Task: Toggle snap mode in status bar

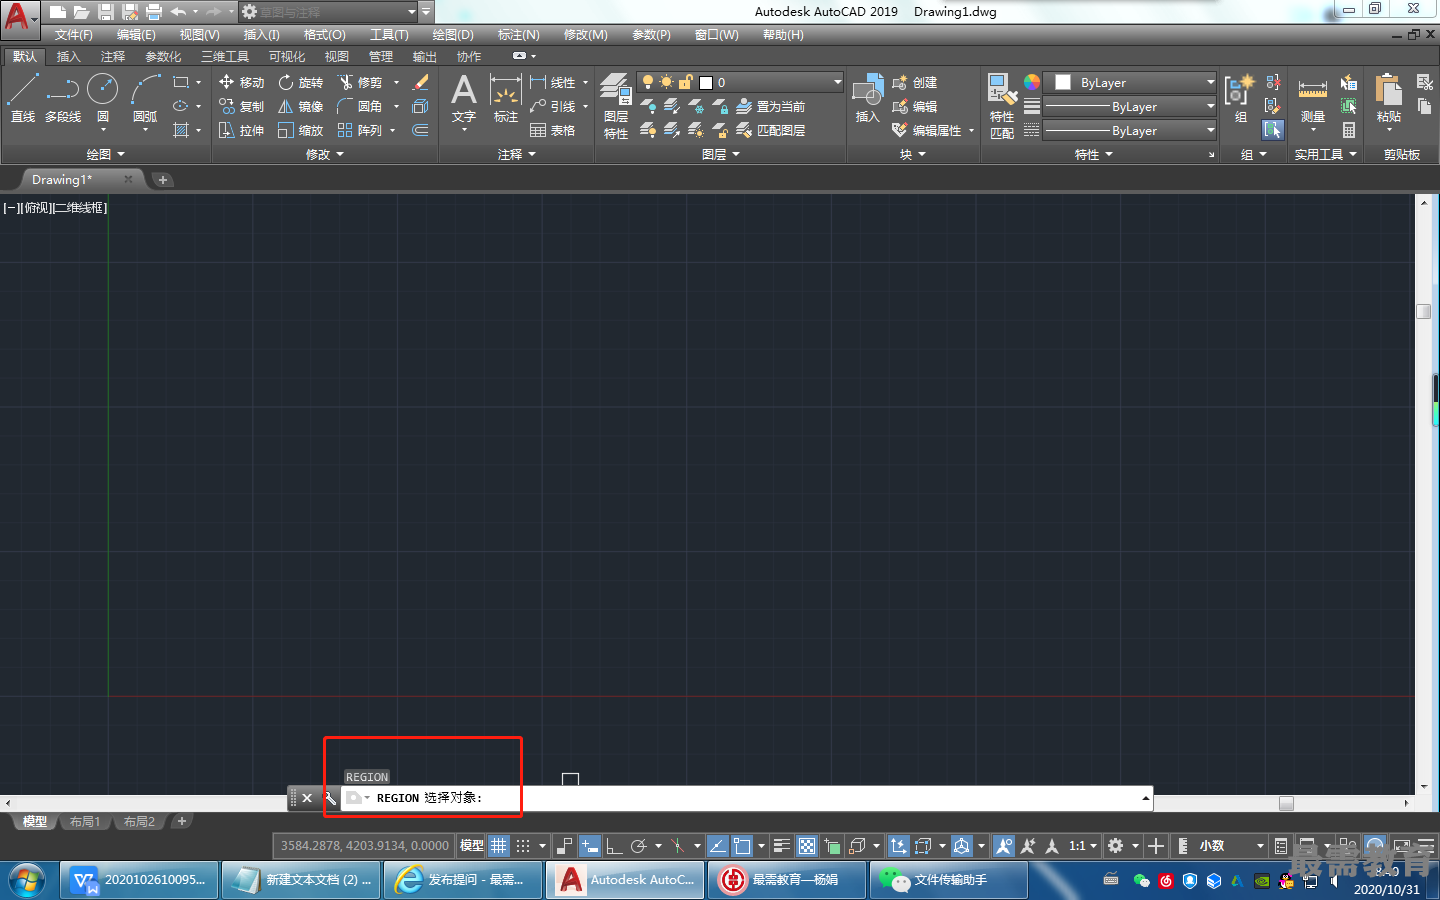Action: (x=523, y=846)
